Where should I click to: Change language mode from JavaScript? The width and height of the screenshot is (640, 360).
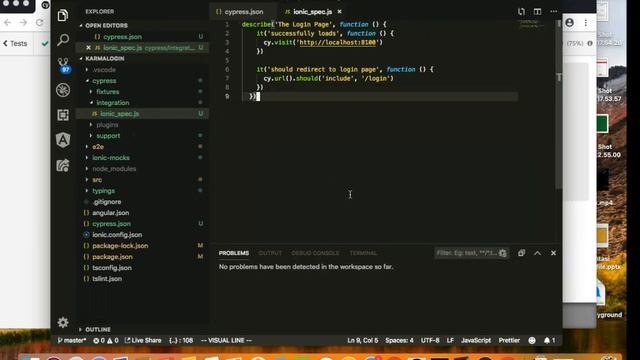[476, 340]
